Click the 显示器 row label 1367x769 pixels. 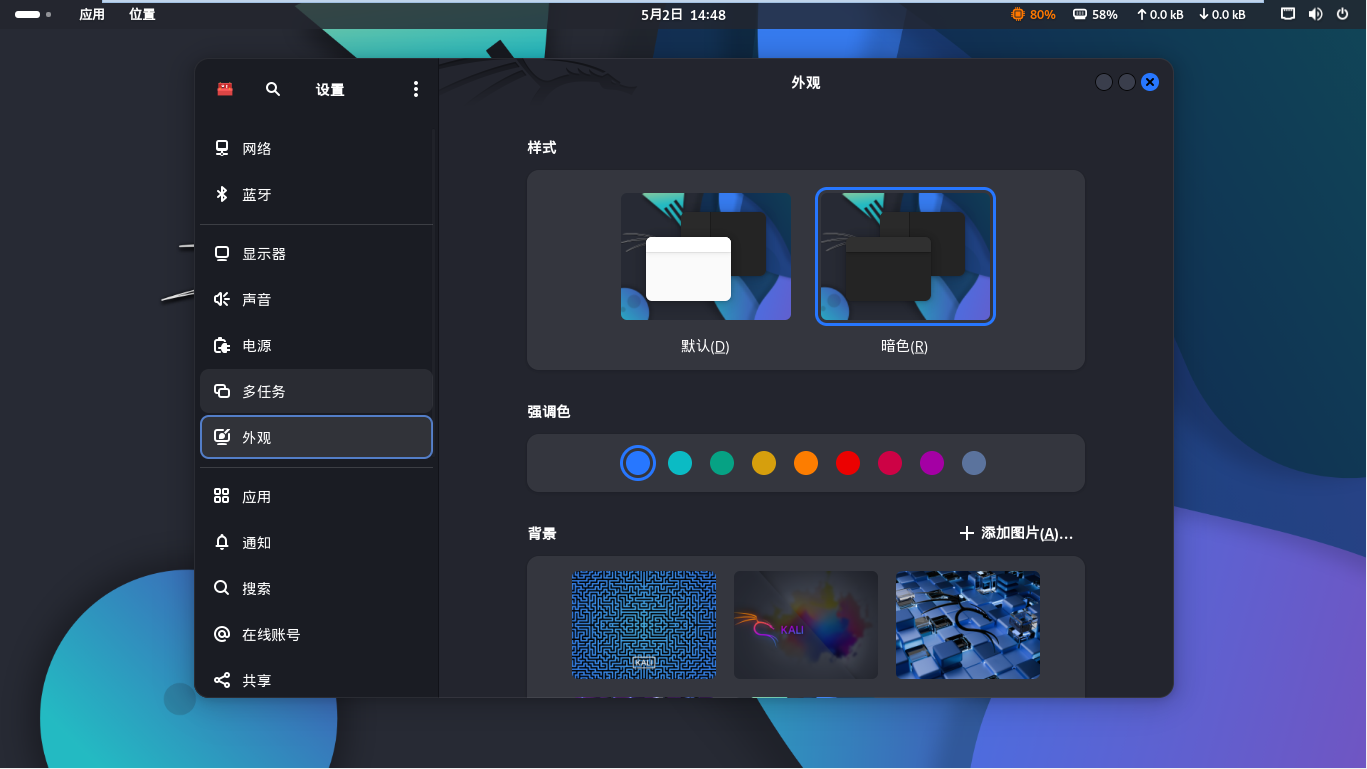coord(264,254)
